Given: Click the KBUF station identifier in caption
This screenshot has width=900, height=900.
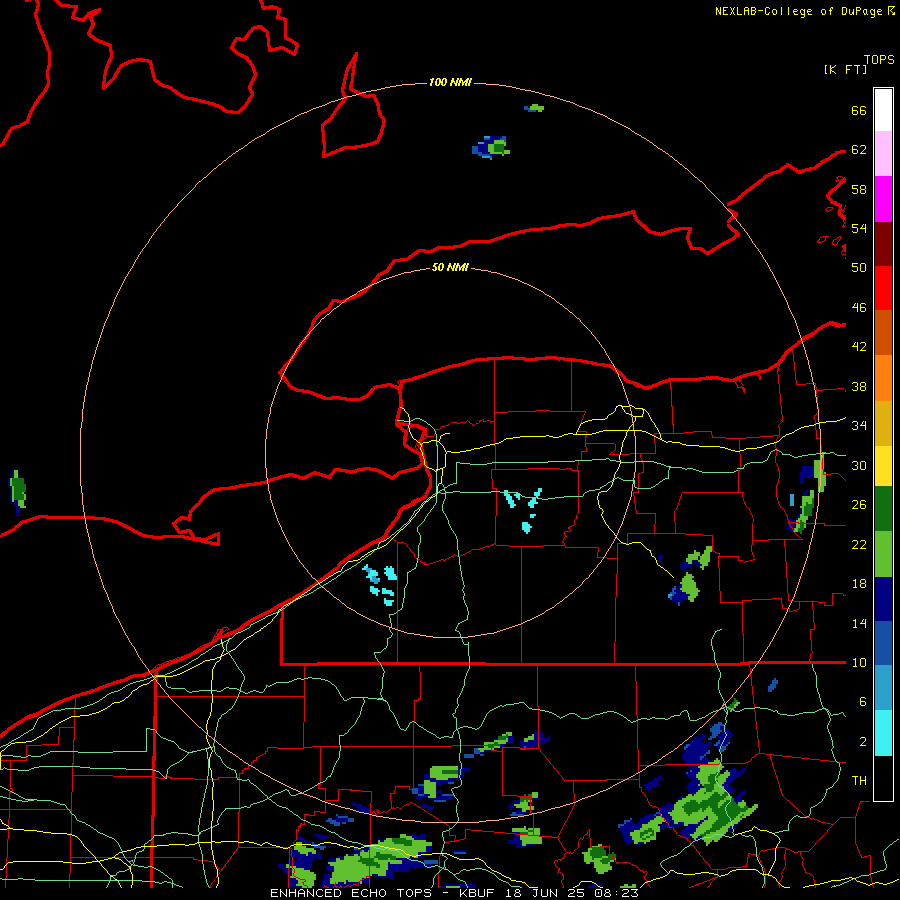Looking at the screenshot, I should 479,893.
